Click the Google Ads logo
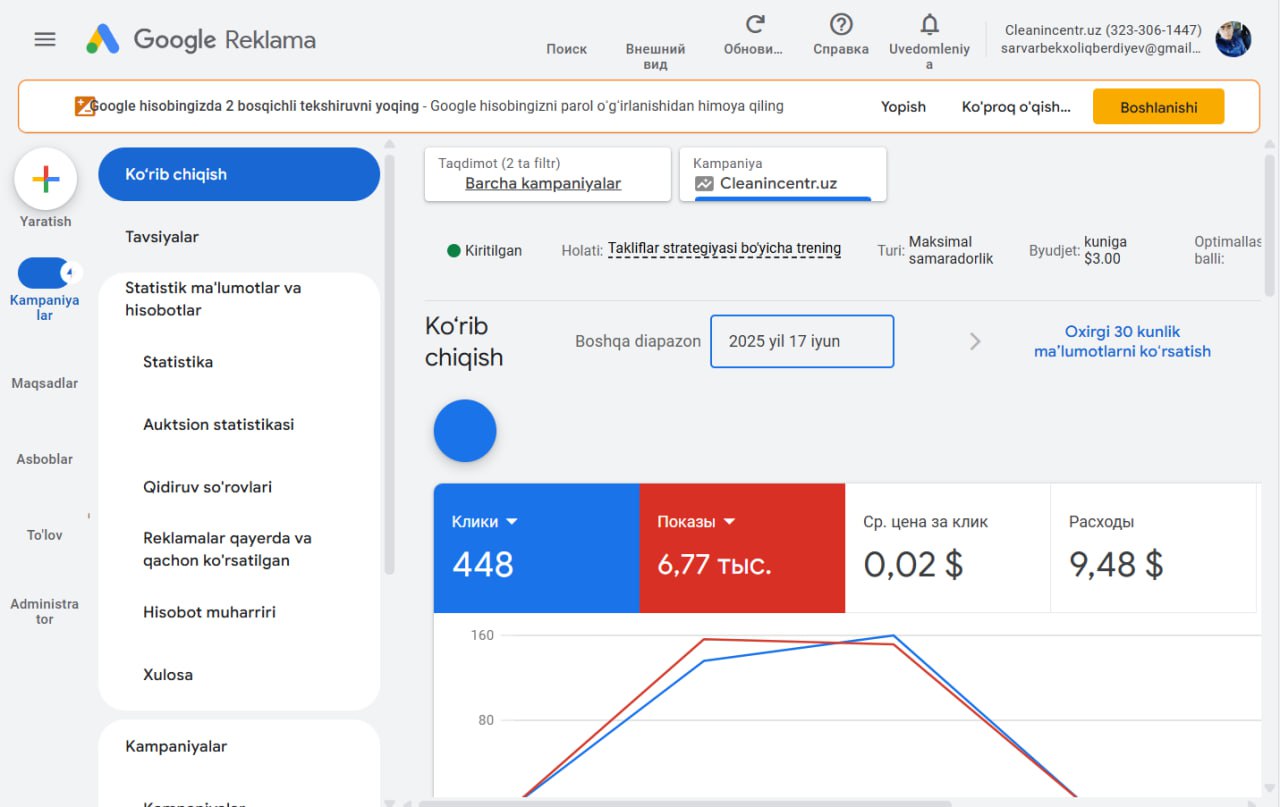The image size is (1280, 807). pos(201,39)
